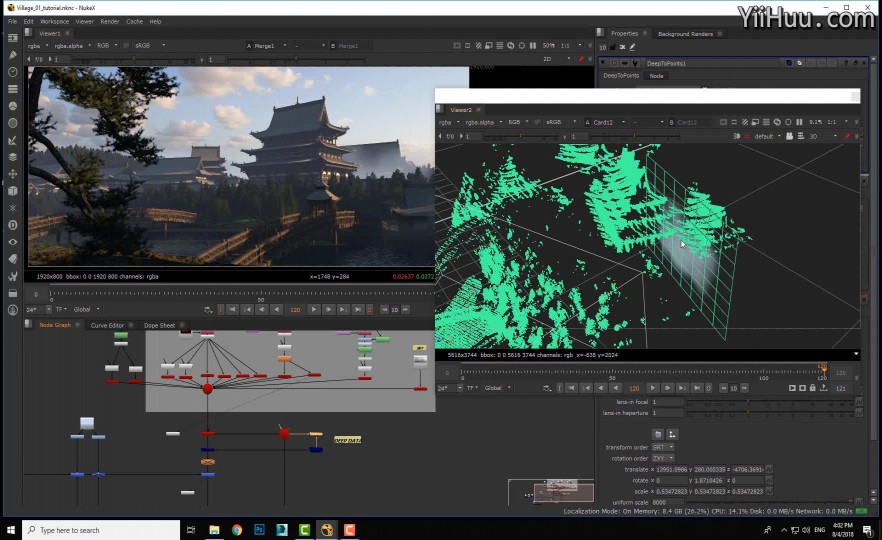Click the axis snap icon above transform order
Screen dimensions: 882x540
click(672, 434)
